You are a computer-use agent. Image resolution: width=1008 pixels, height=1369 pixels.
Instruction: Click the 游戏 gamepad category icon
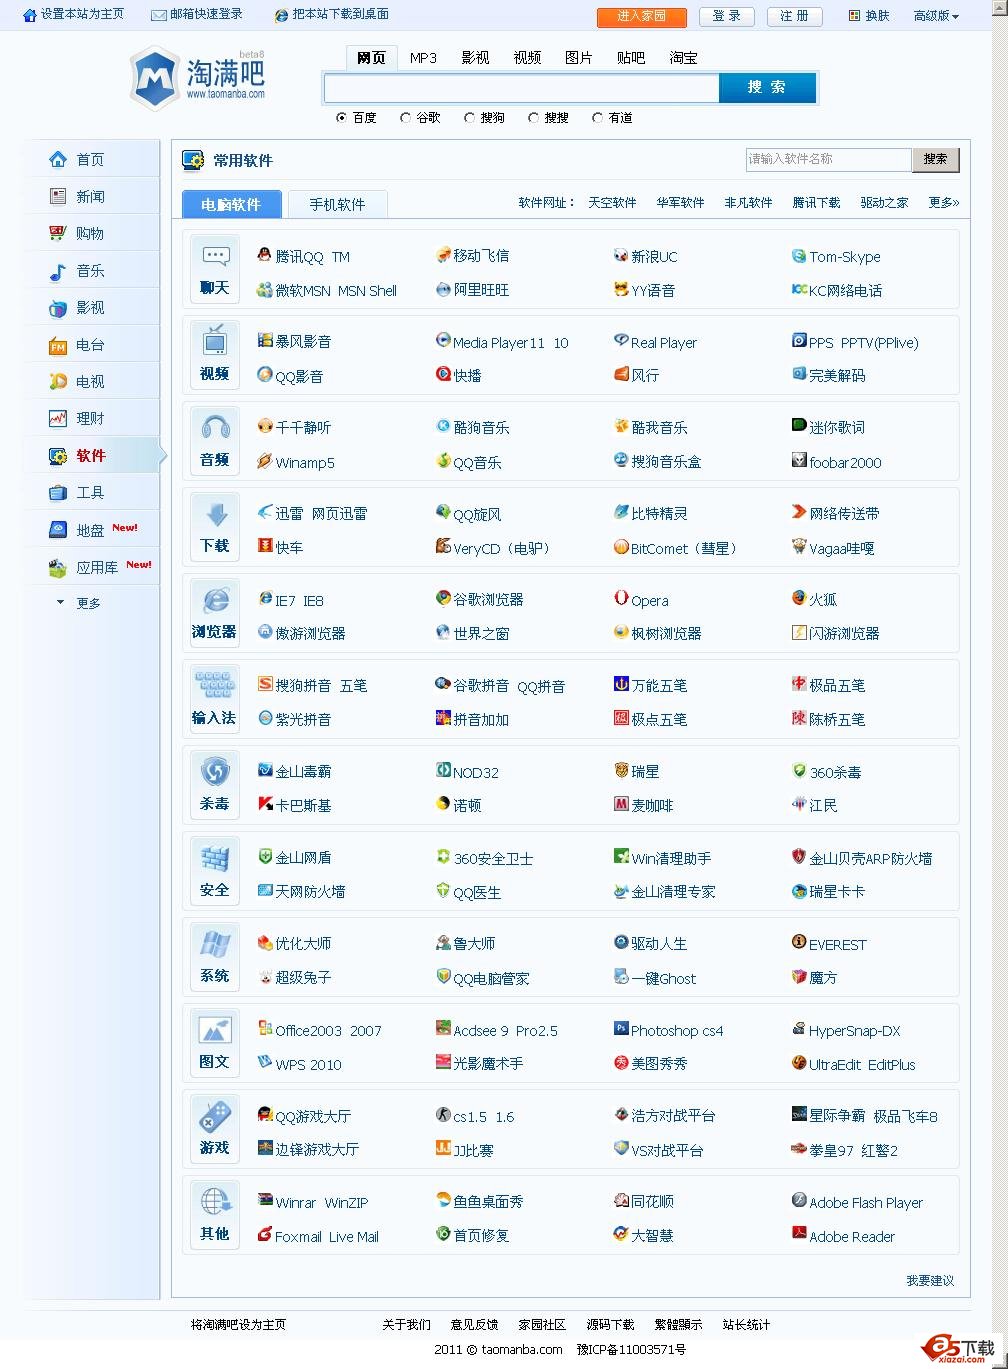coord(215,1115)
